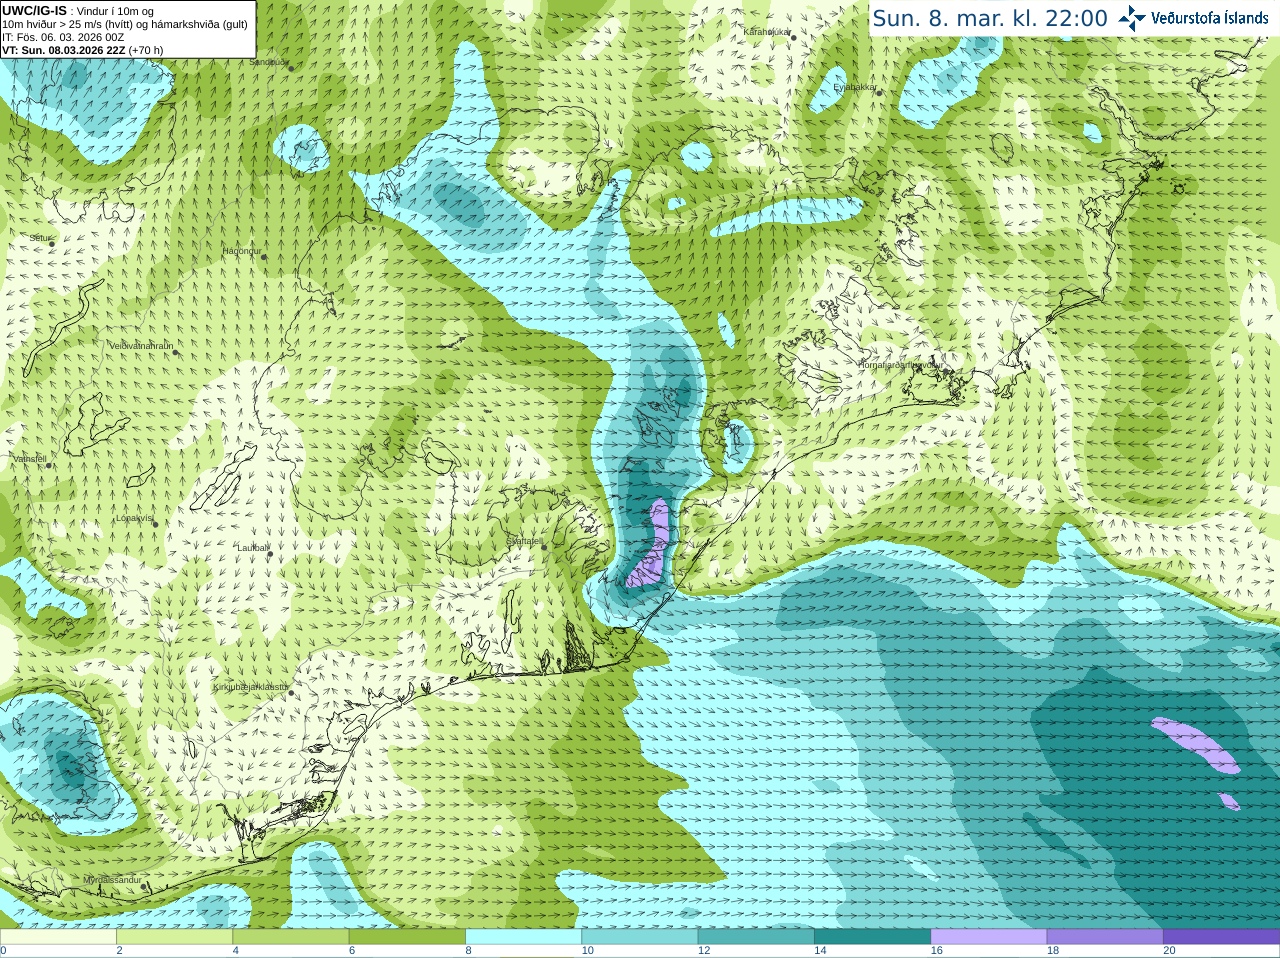Click the scale label '20'

tap(1169, 951)
